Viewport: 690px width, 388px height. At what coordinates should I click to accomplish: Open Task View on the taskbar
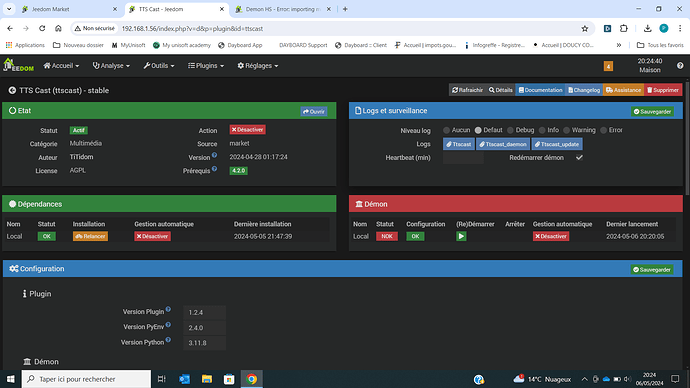pyautogui.click(x=161, y=379)
